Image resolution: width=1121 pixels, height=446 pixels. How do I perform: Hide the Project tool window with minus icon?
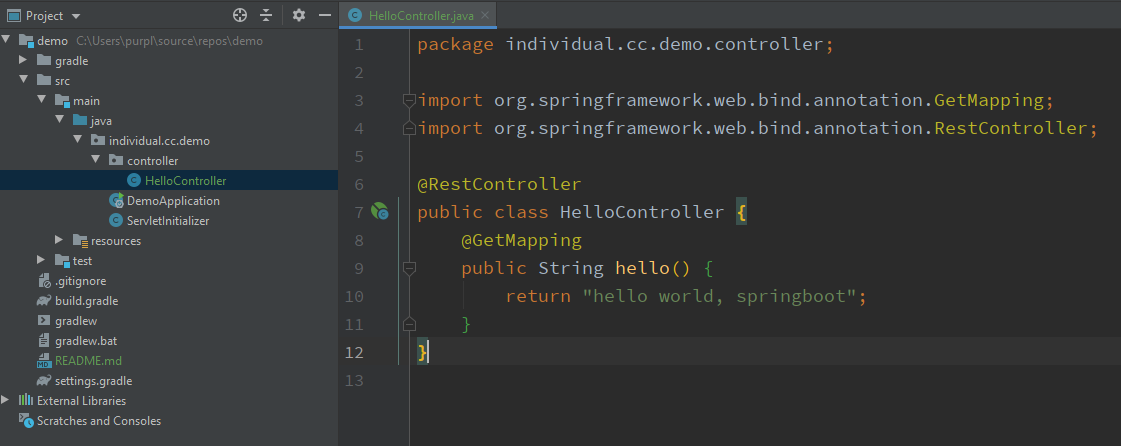click(324, 16)
